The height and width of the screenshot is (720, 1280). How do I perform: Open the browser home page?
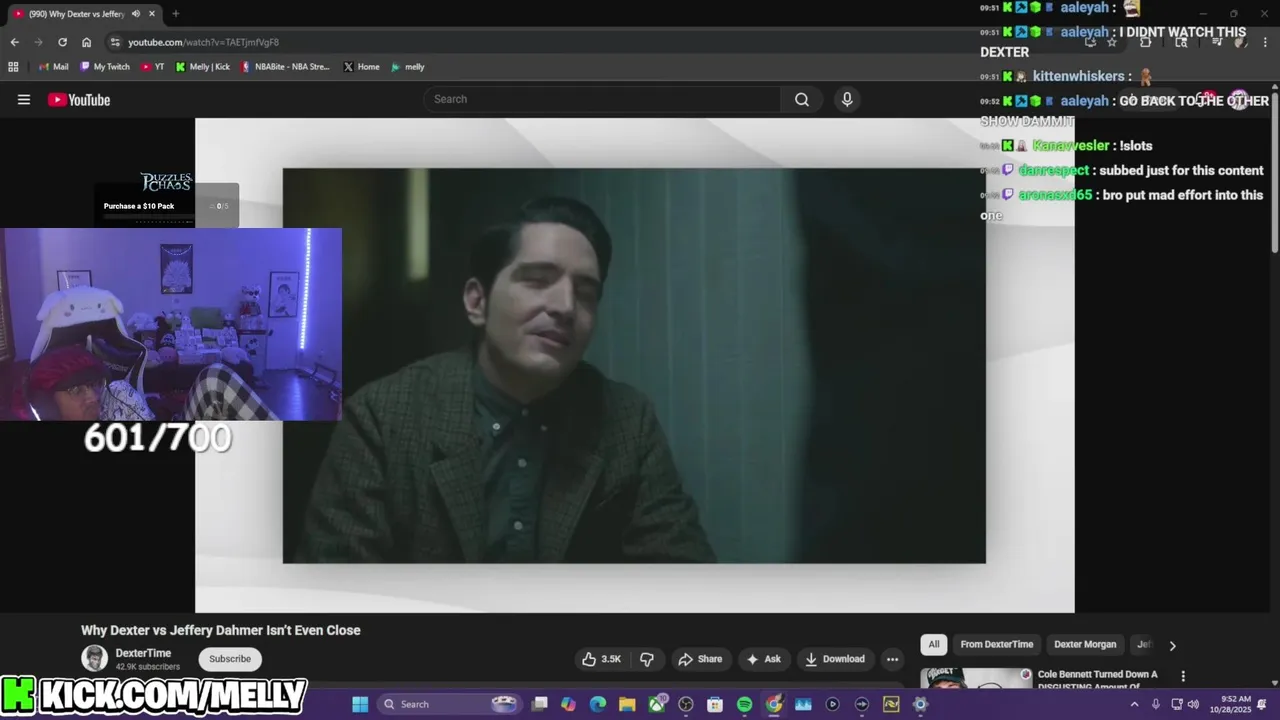[x=86, y=42]
